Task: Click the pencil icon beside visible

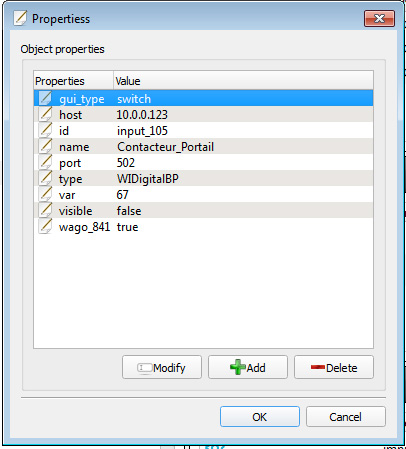Action: click(45, 210)
